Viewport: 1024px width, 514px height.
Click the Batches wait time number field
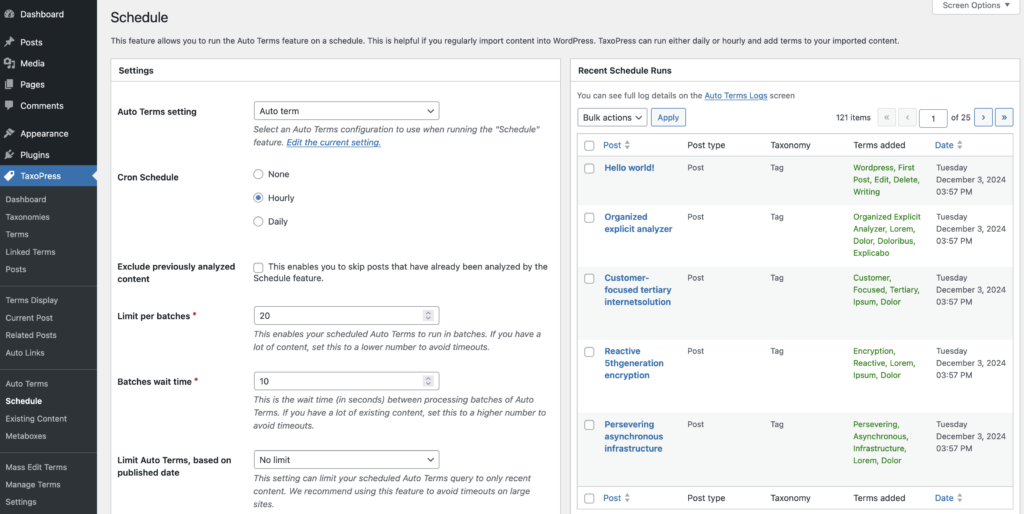point(346,381)
